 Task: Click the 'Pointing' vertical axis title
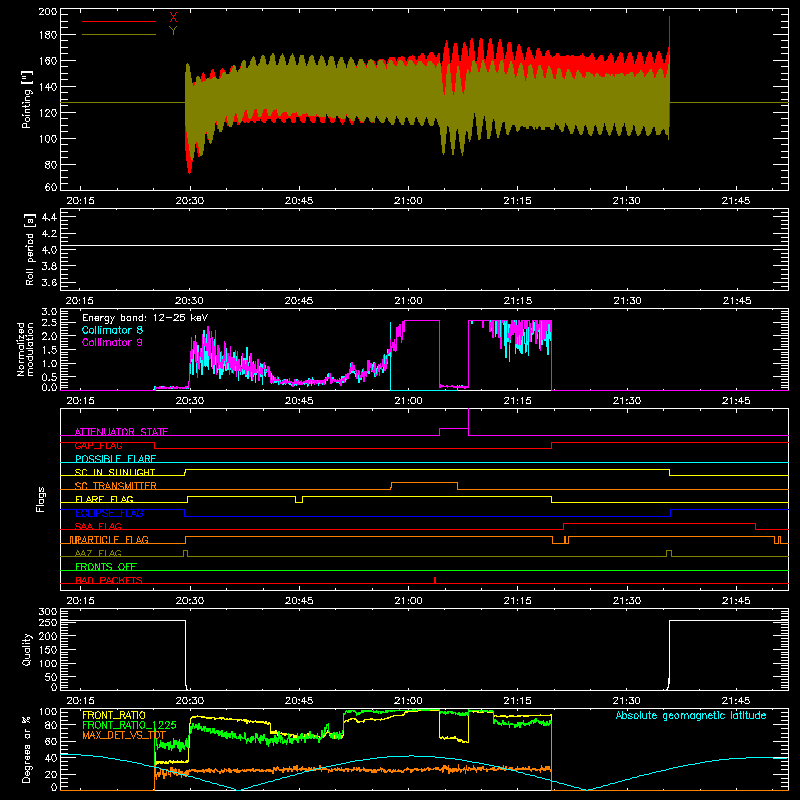pos(27,99)
